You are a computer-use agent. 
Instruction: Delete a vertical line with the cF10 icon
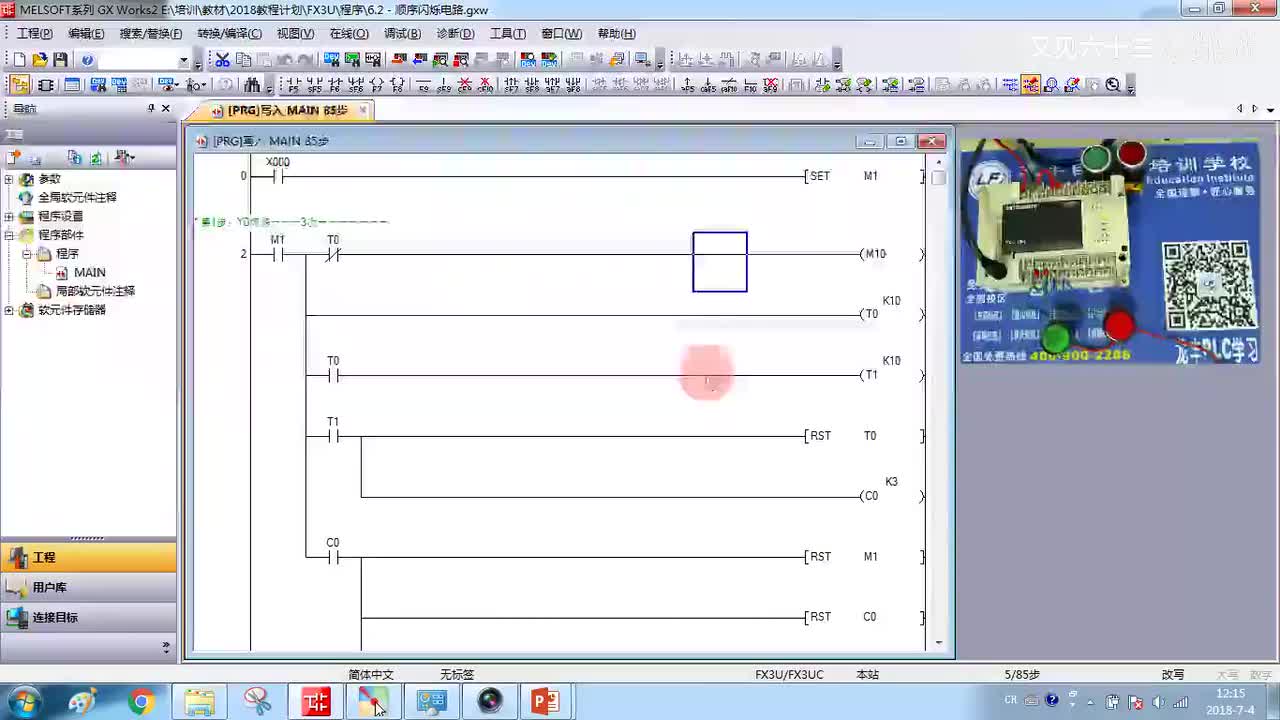[x=486, y=85]
